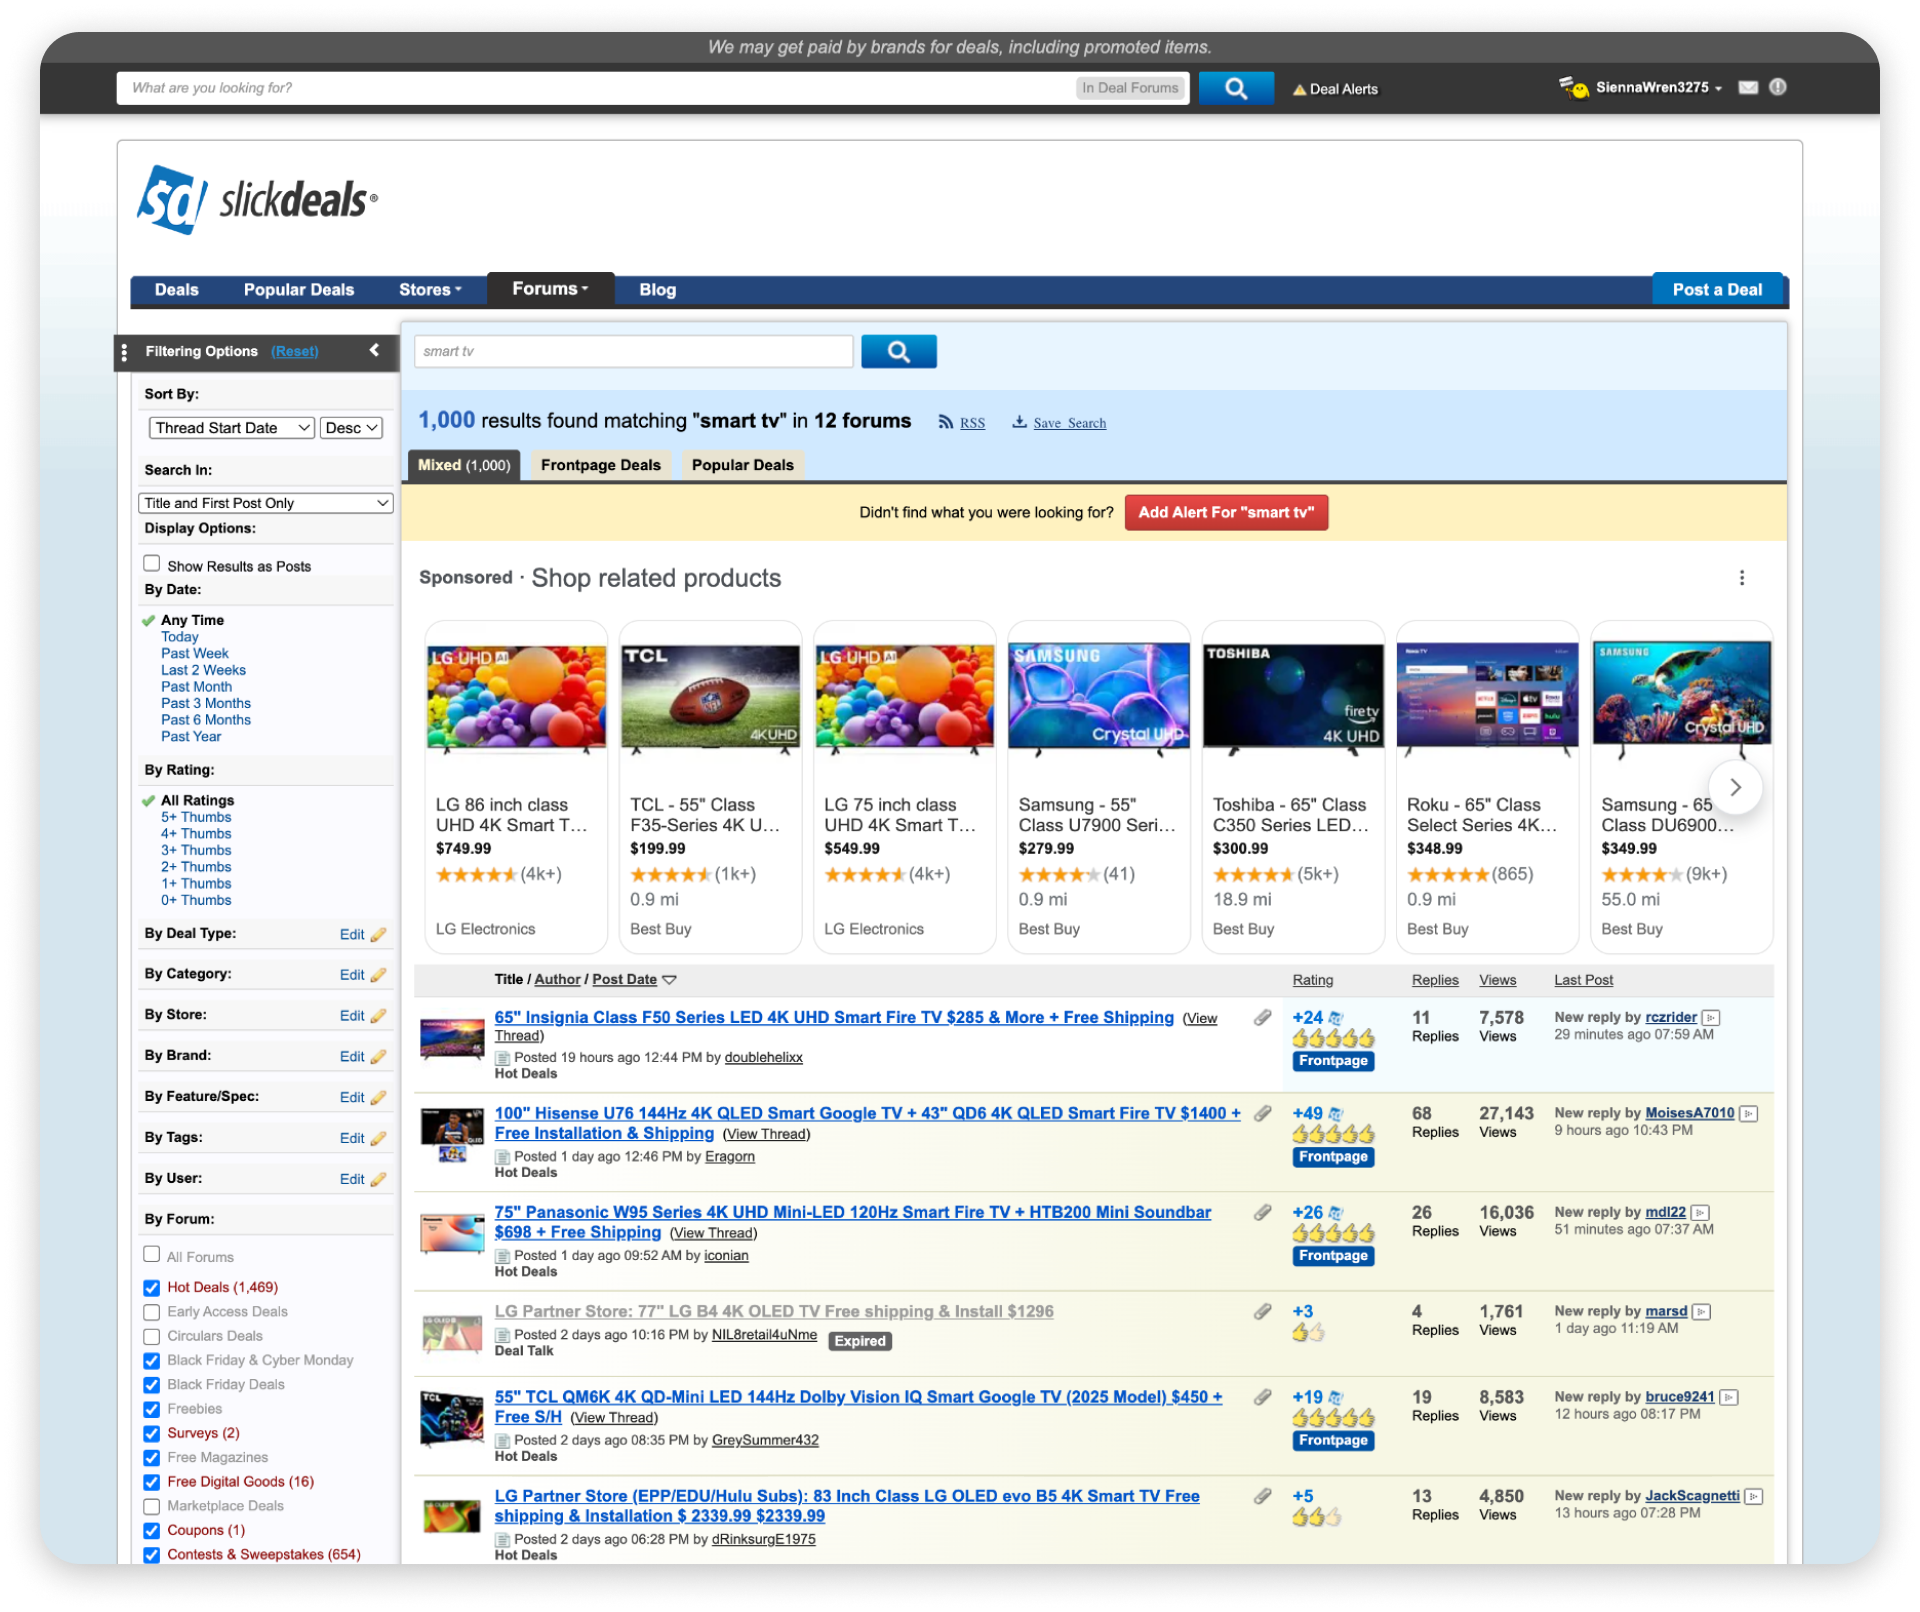1920x1612 pixels.
Task: Enable Show Results as Posts checkbox
Action: 152,563
